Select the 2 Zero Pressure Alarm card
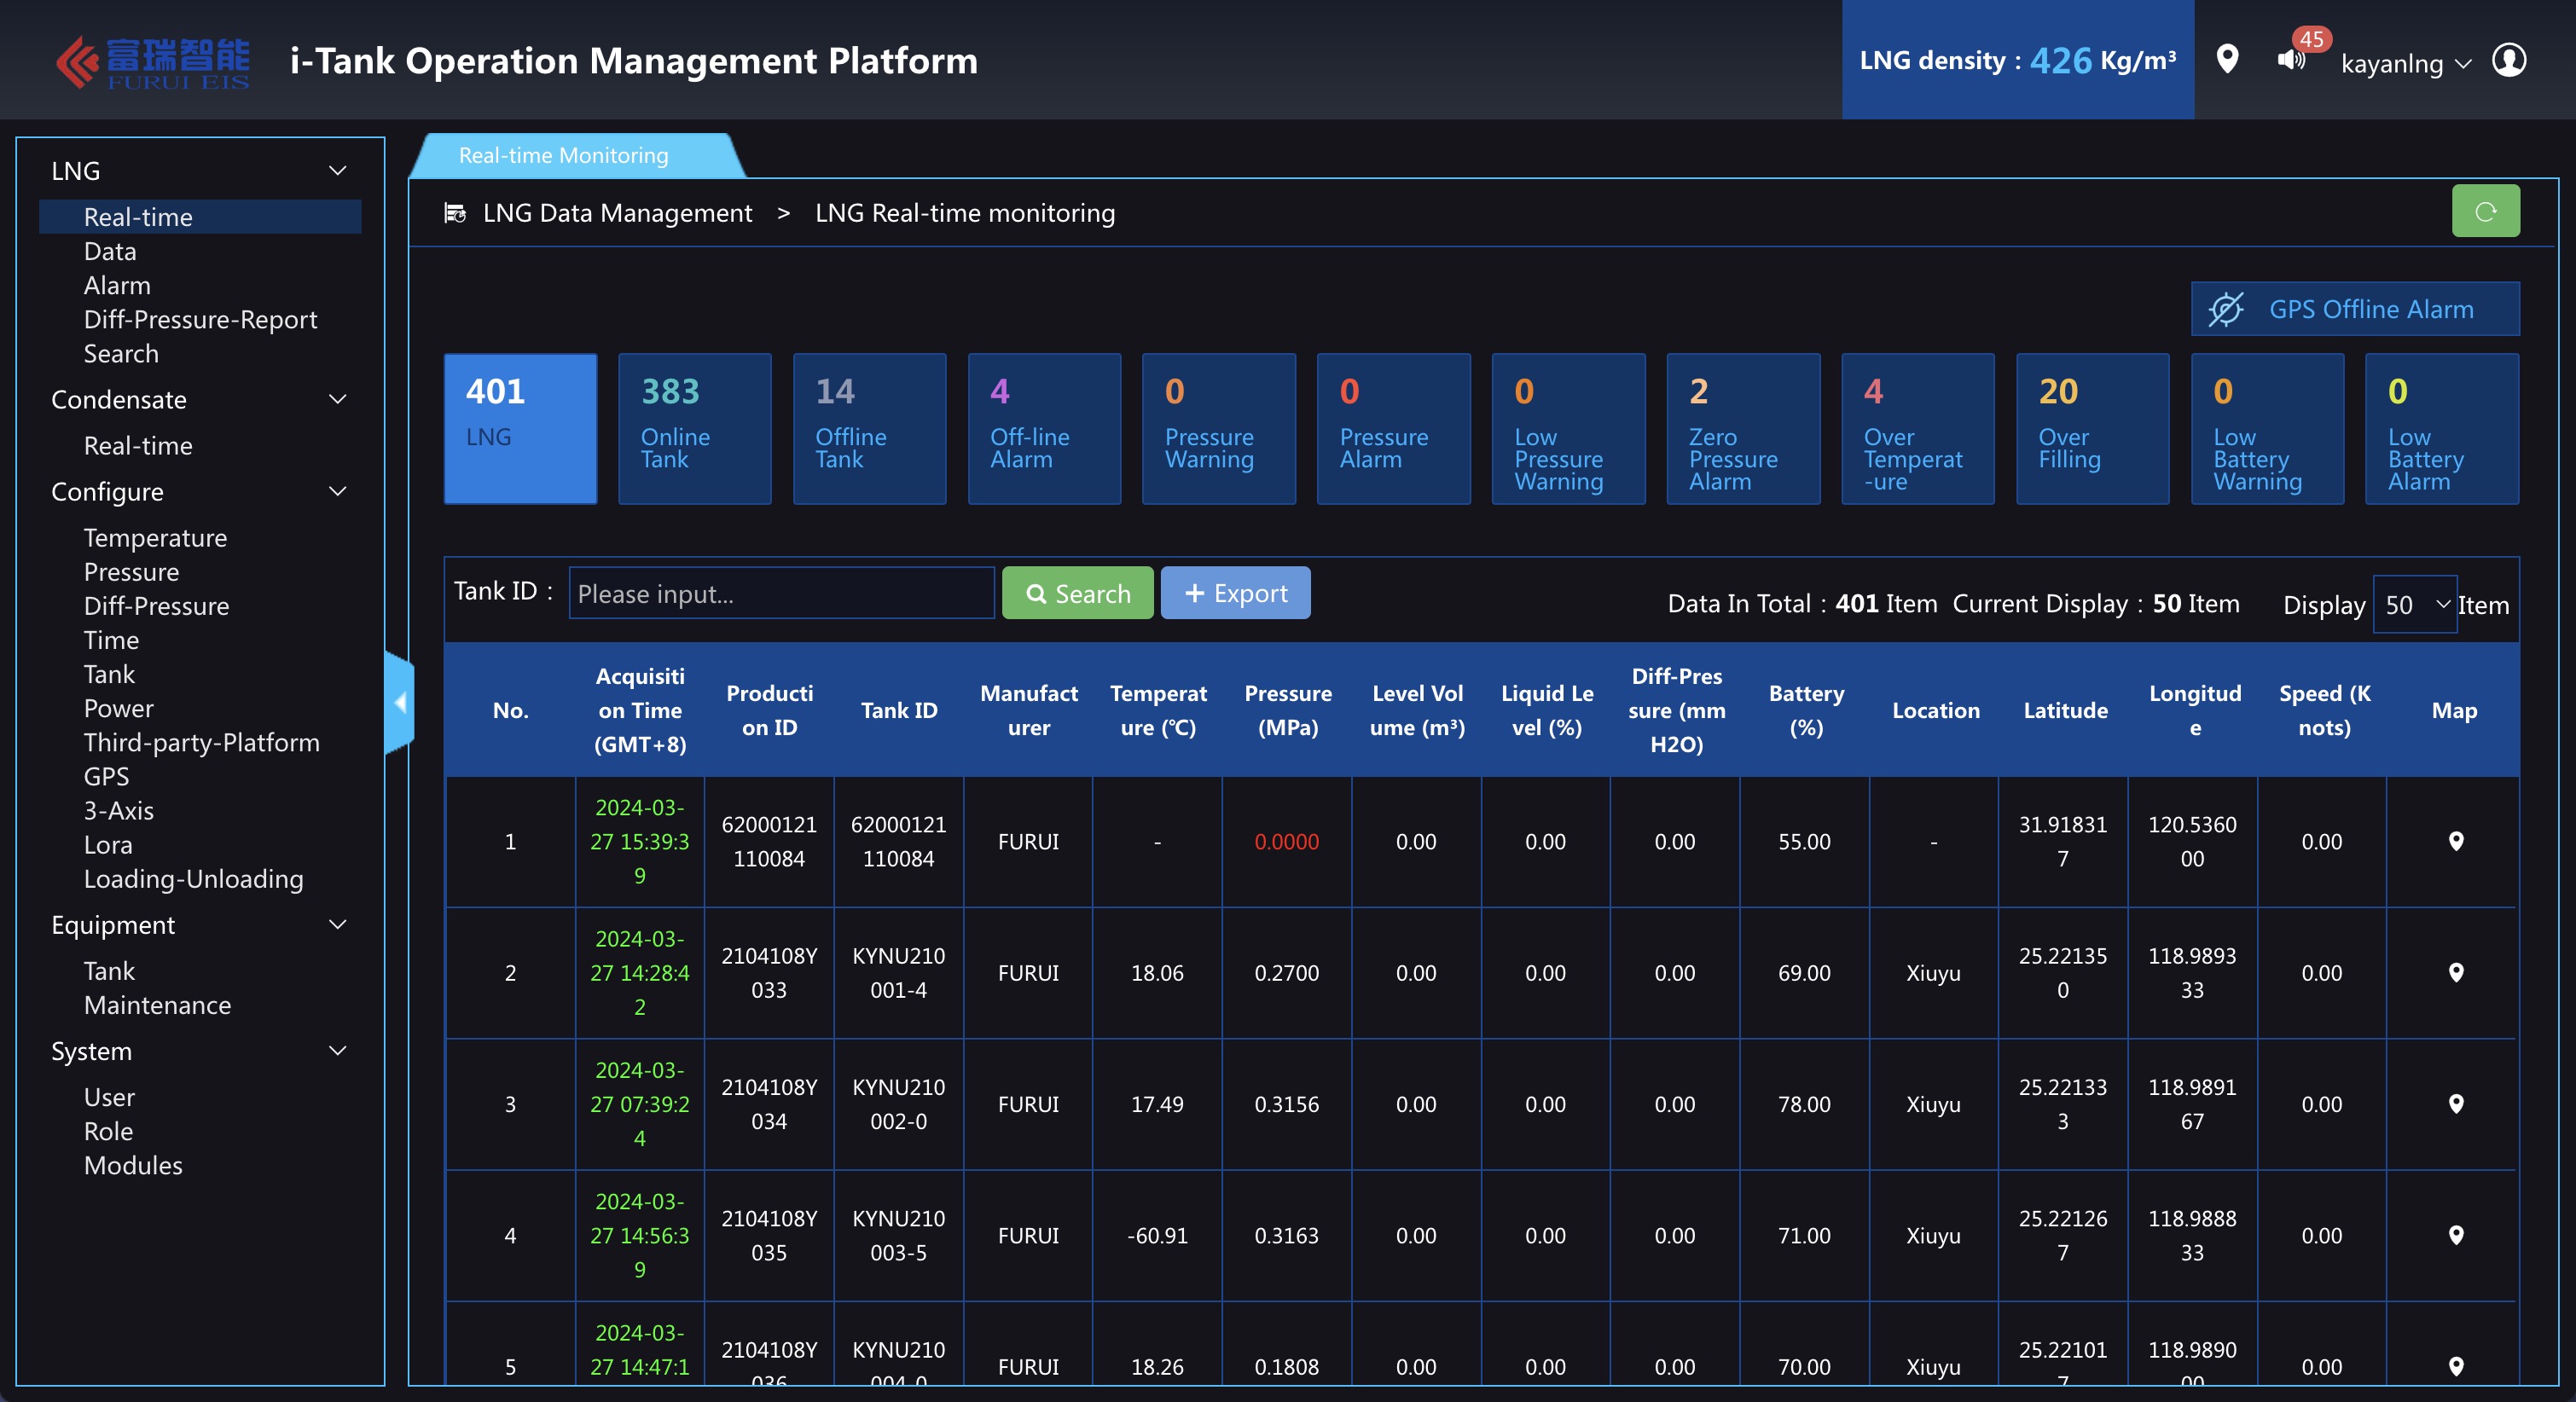Viewport: 2576px width, 1402px height. [x=1743, y=428]
